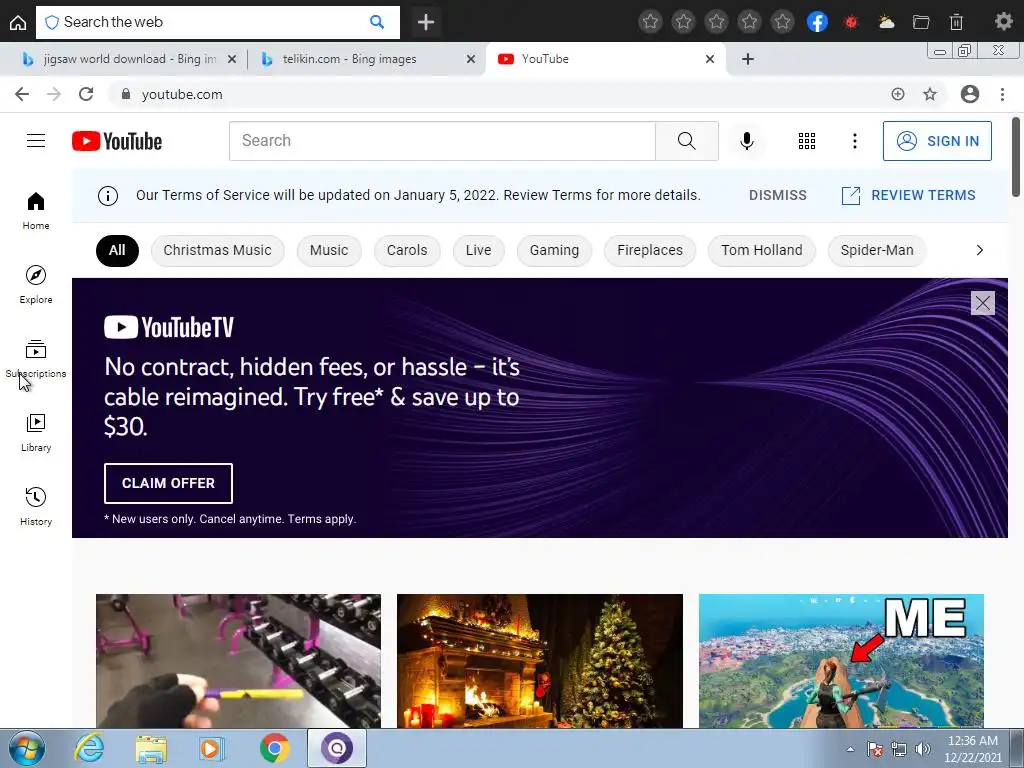Show more filter chips with right chevron
Image resolution: width=1024 pixels, height=768 pixels.
point(979,250)
